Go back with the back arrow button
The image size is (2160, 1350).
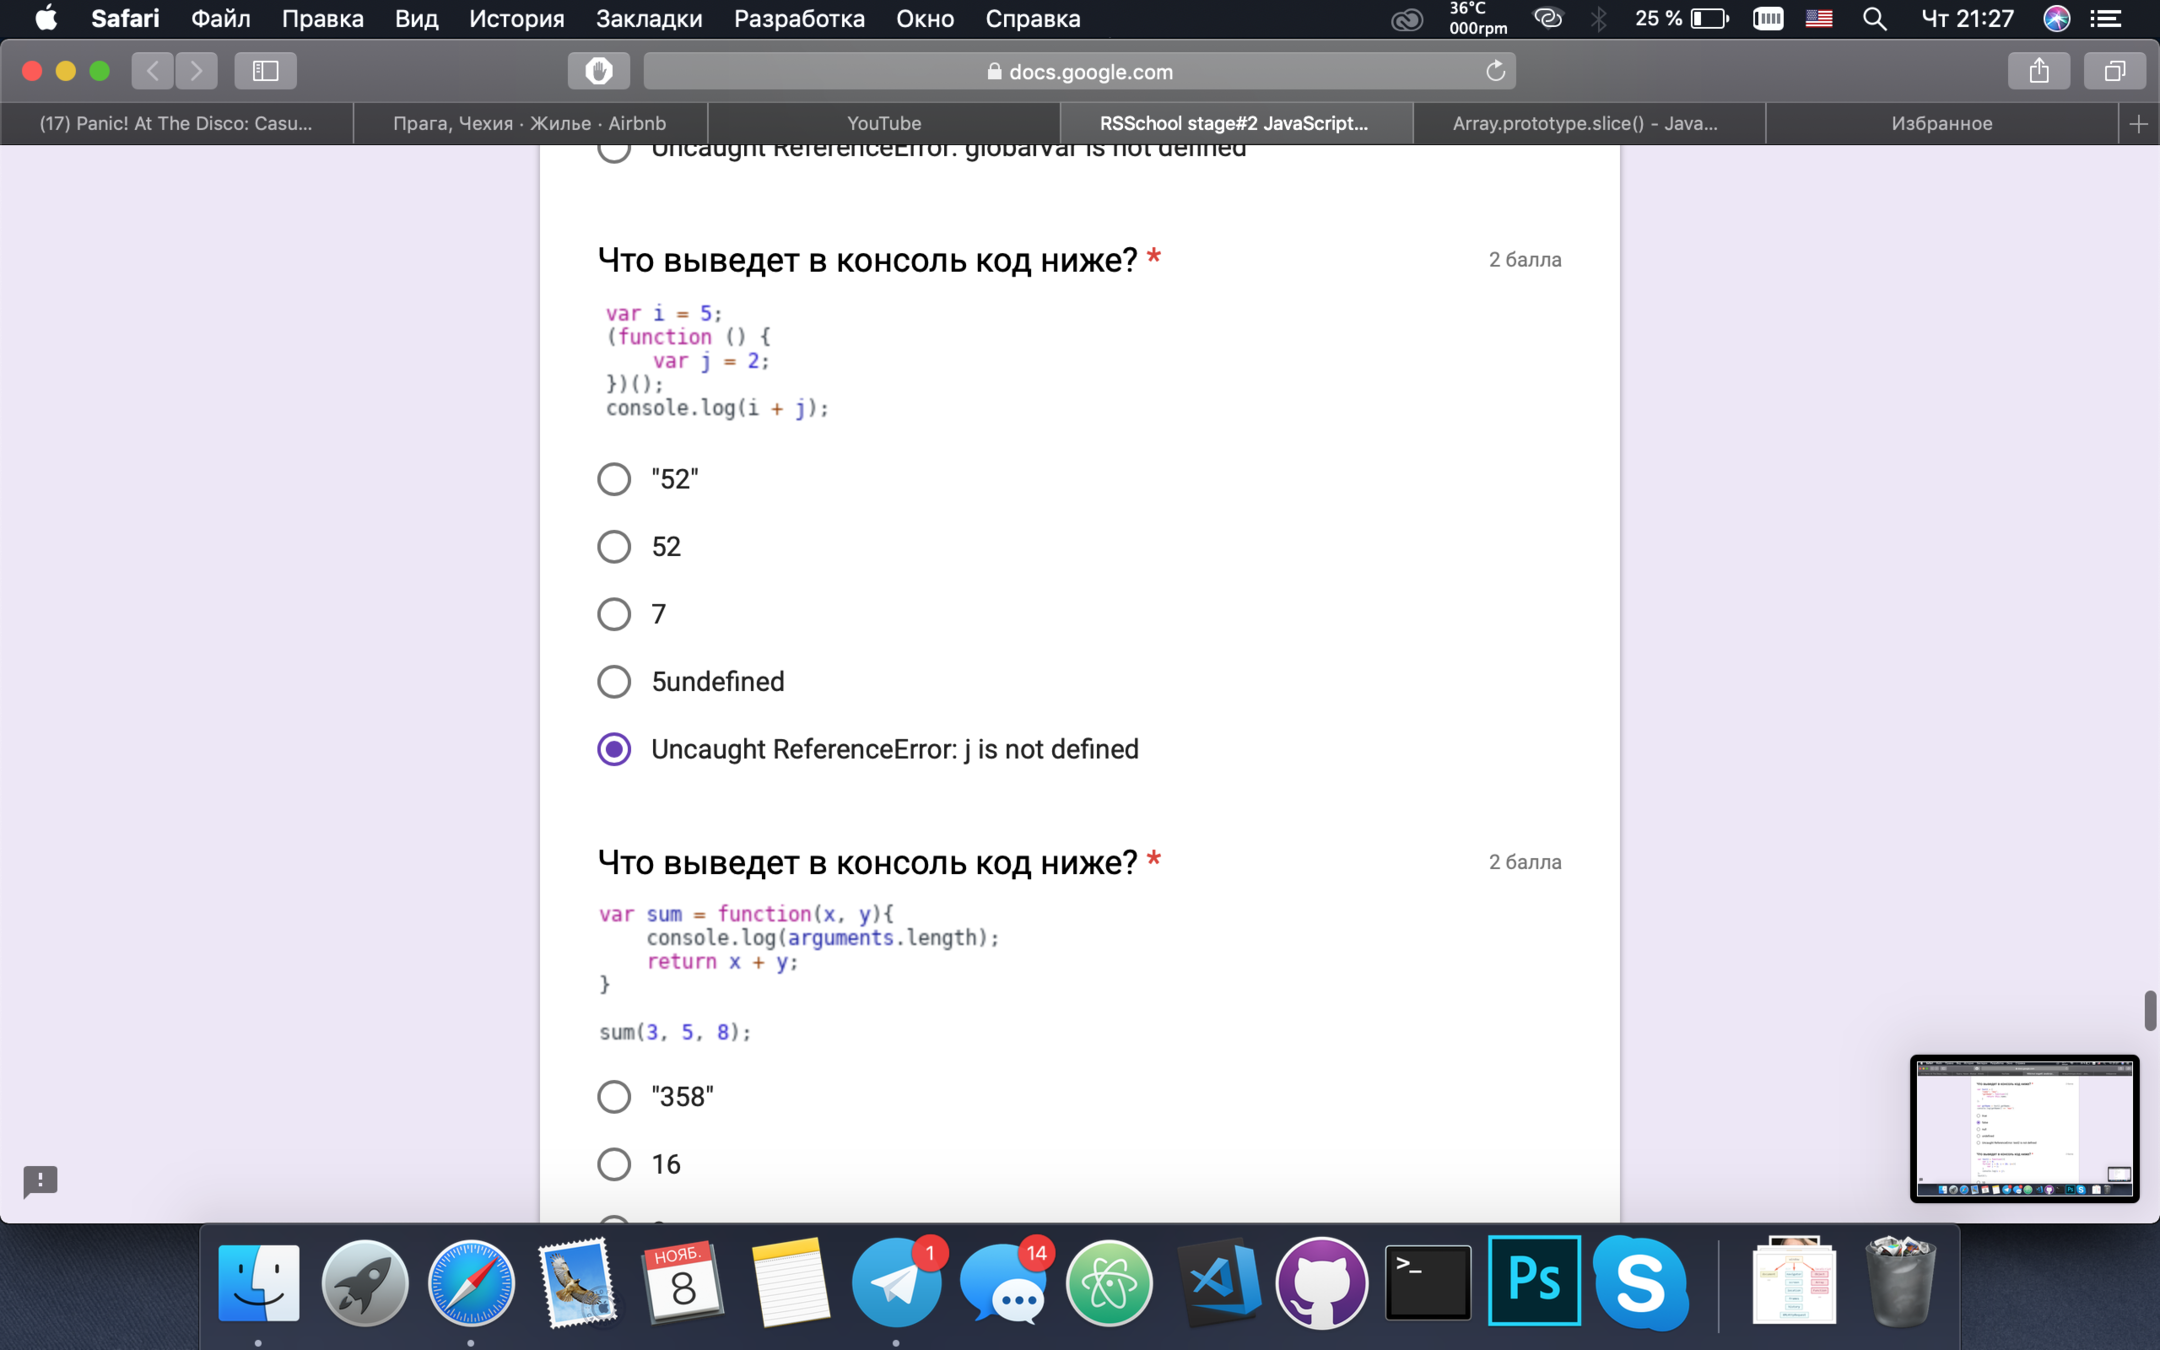click(x=153, y=71)
